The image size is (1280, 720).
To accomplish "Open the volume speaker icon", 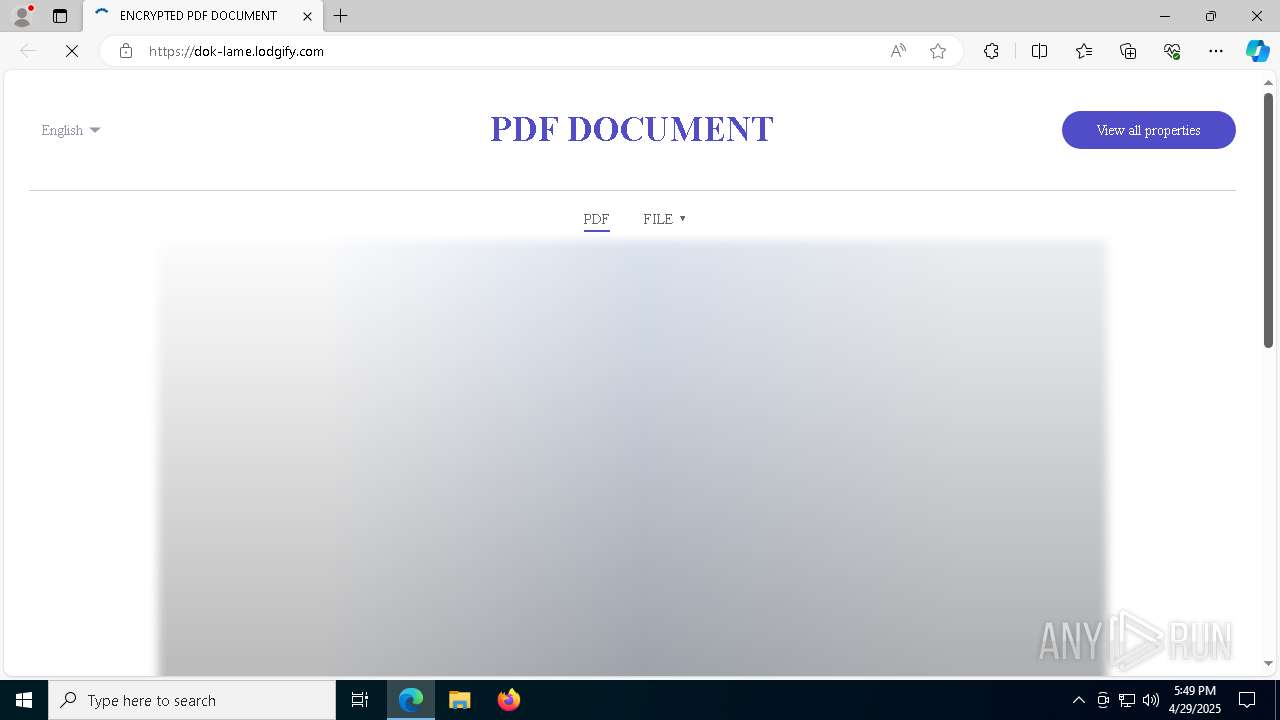I will (x=1151, y=700).
